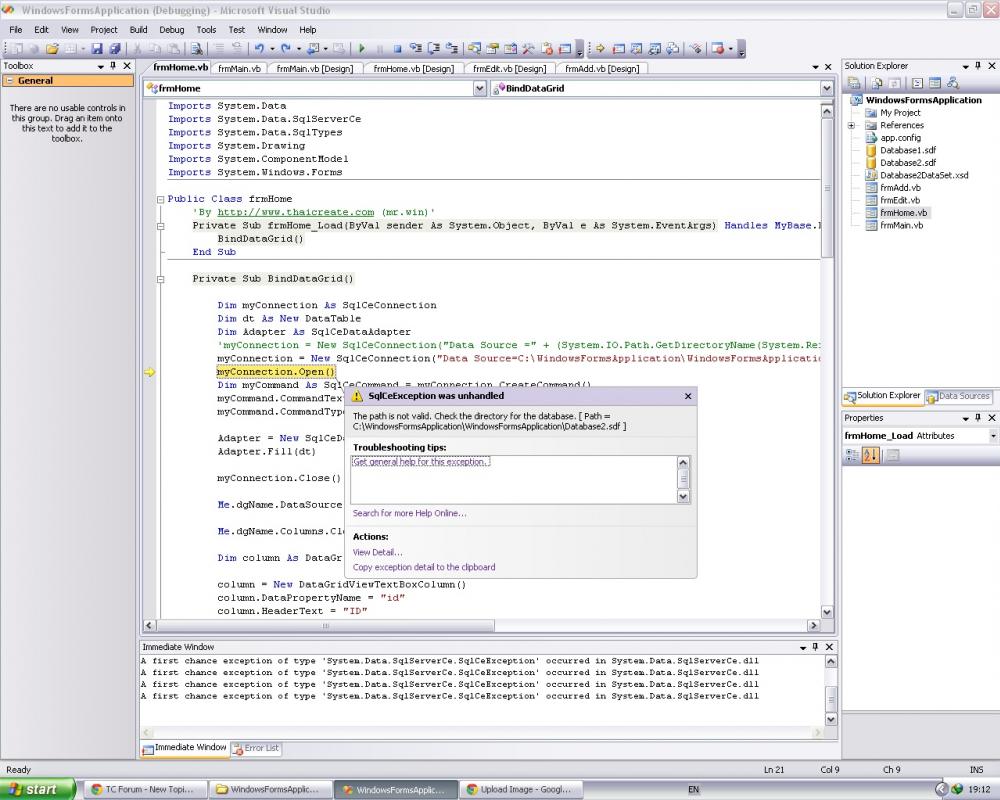Click Show All Files in Solution Explorer toolbar
Viewport: 1000px width, 800px height.
click(877, 83)
